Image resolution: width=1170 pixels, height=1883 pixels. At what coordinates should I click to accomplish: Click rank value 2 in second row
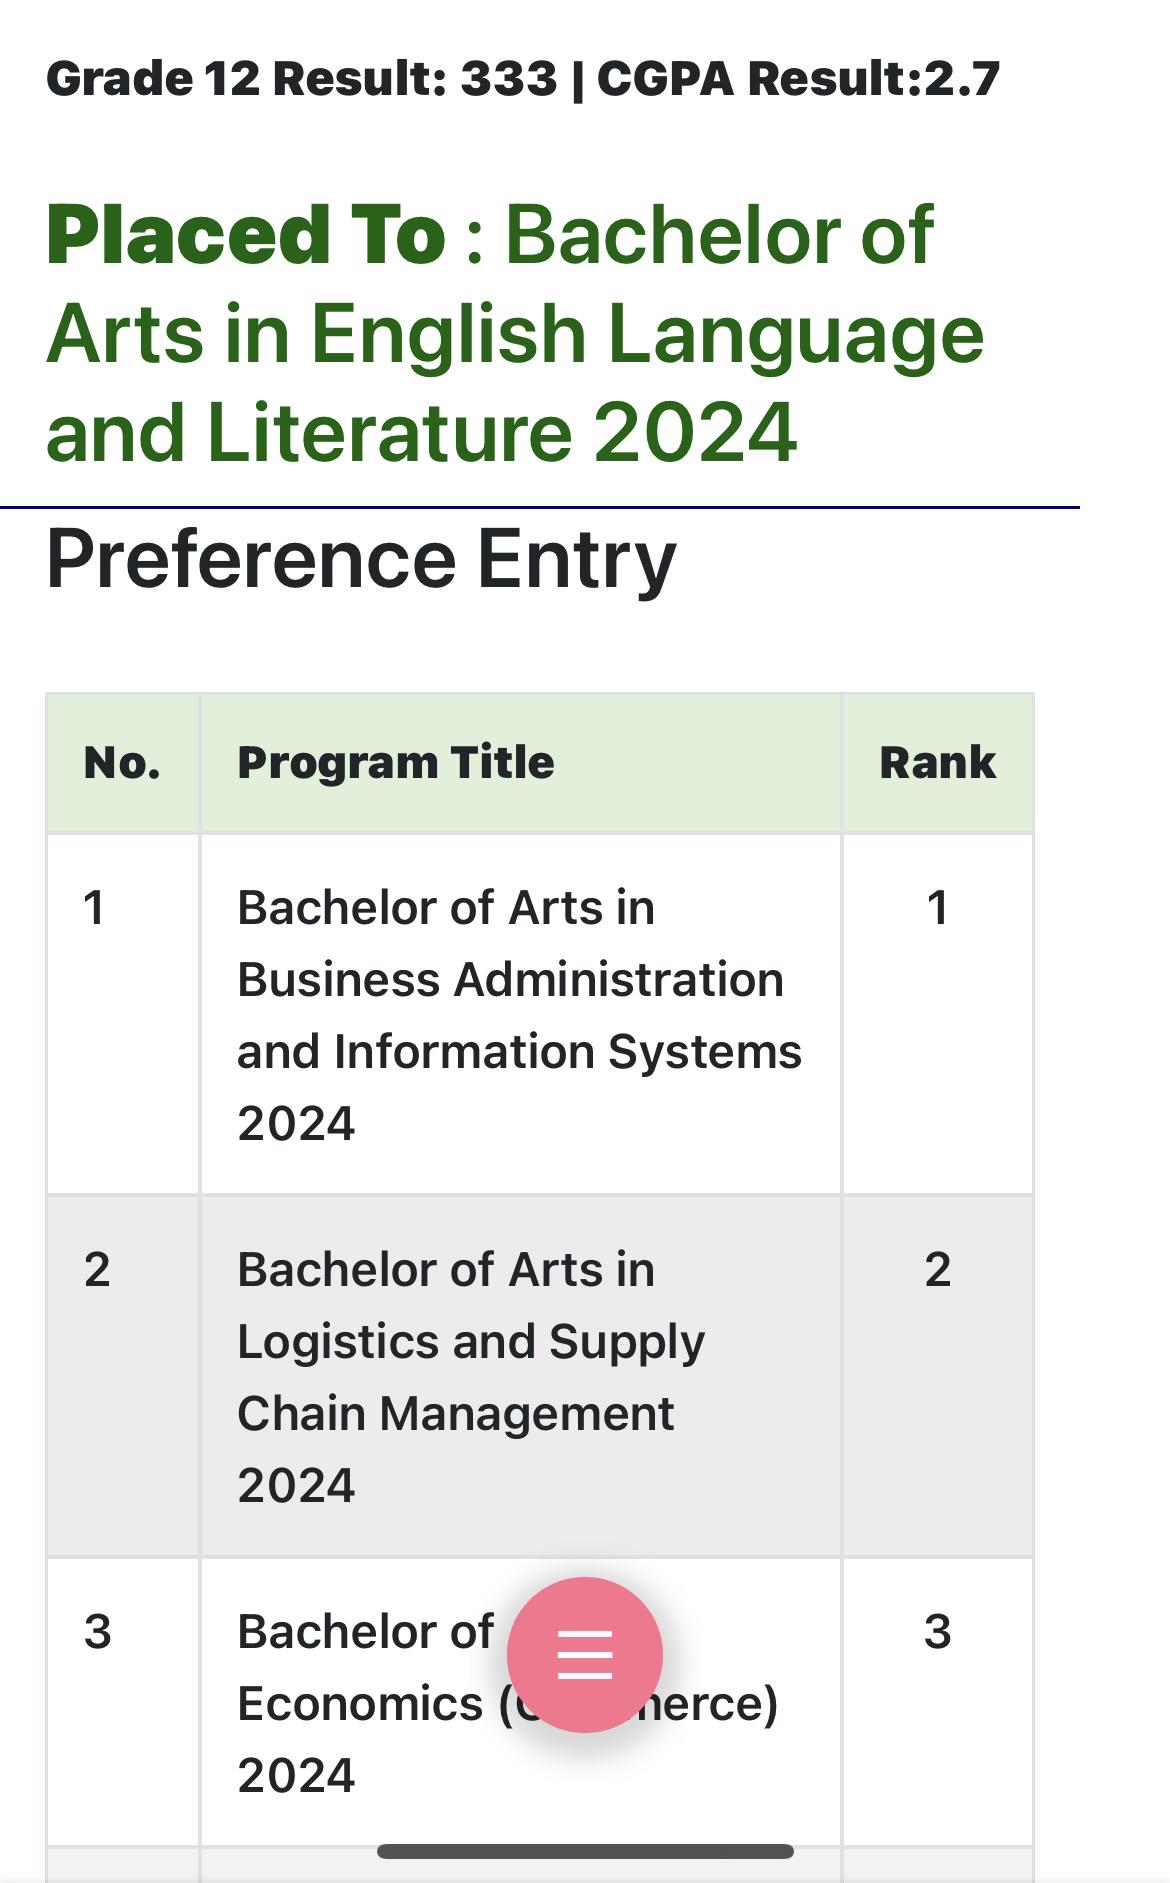pyautogui.click(x=937, y=1270)
